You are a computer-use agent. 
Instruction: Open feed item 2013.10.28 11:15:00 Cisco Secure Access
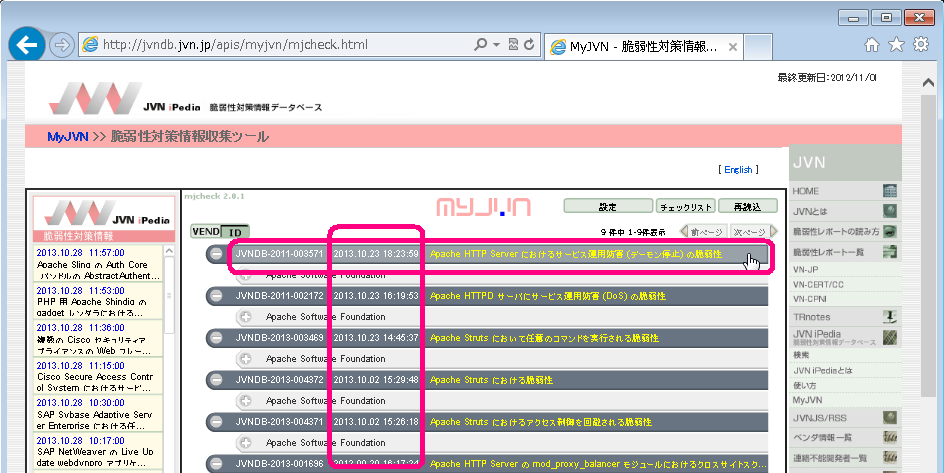tap(98, 377)
